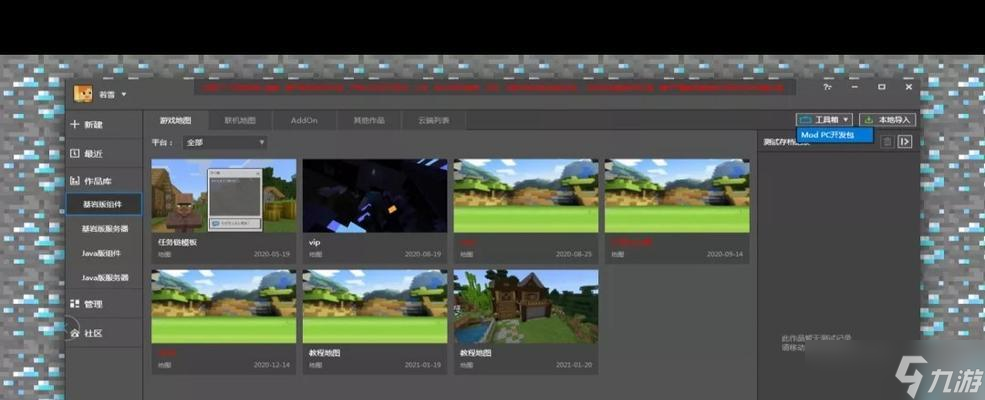
Task: Open the map thumbnail dated 2020-12-14
Action: [x=224, y=306]
